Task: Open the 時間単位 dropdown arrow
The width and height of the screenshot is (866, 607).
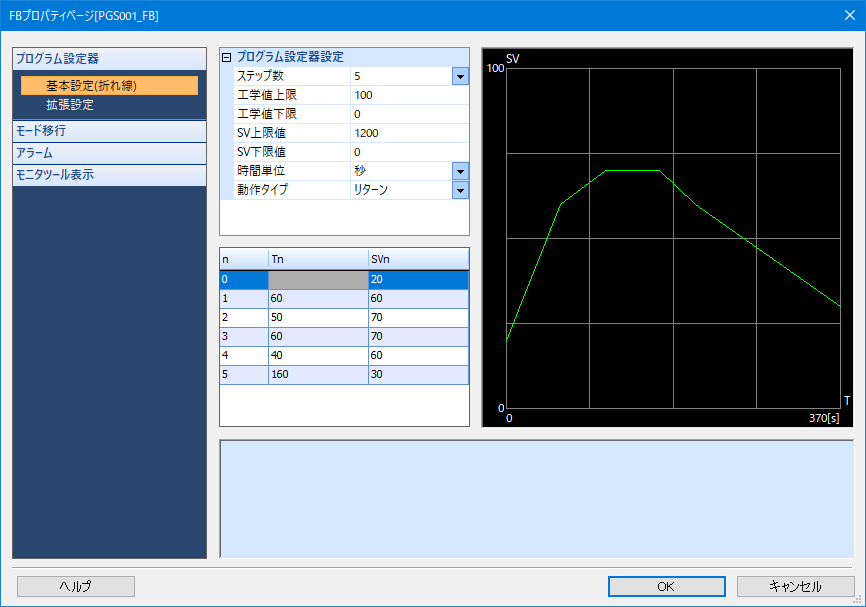Action: [x=460, y=171]
